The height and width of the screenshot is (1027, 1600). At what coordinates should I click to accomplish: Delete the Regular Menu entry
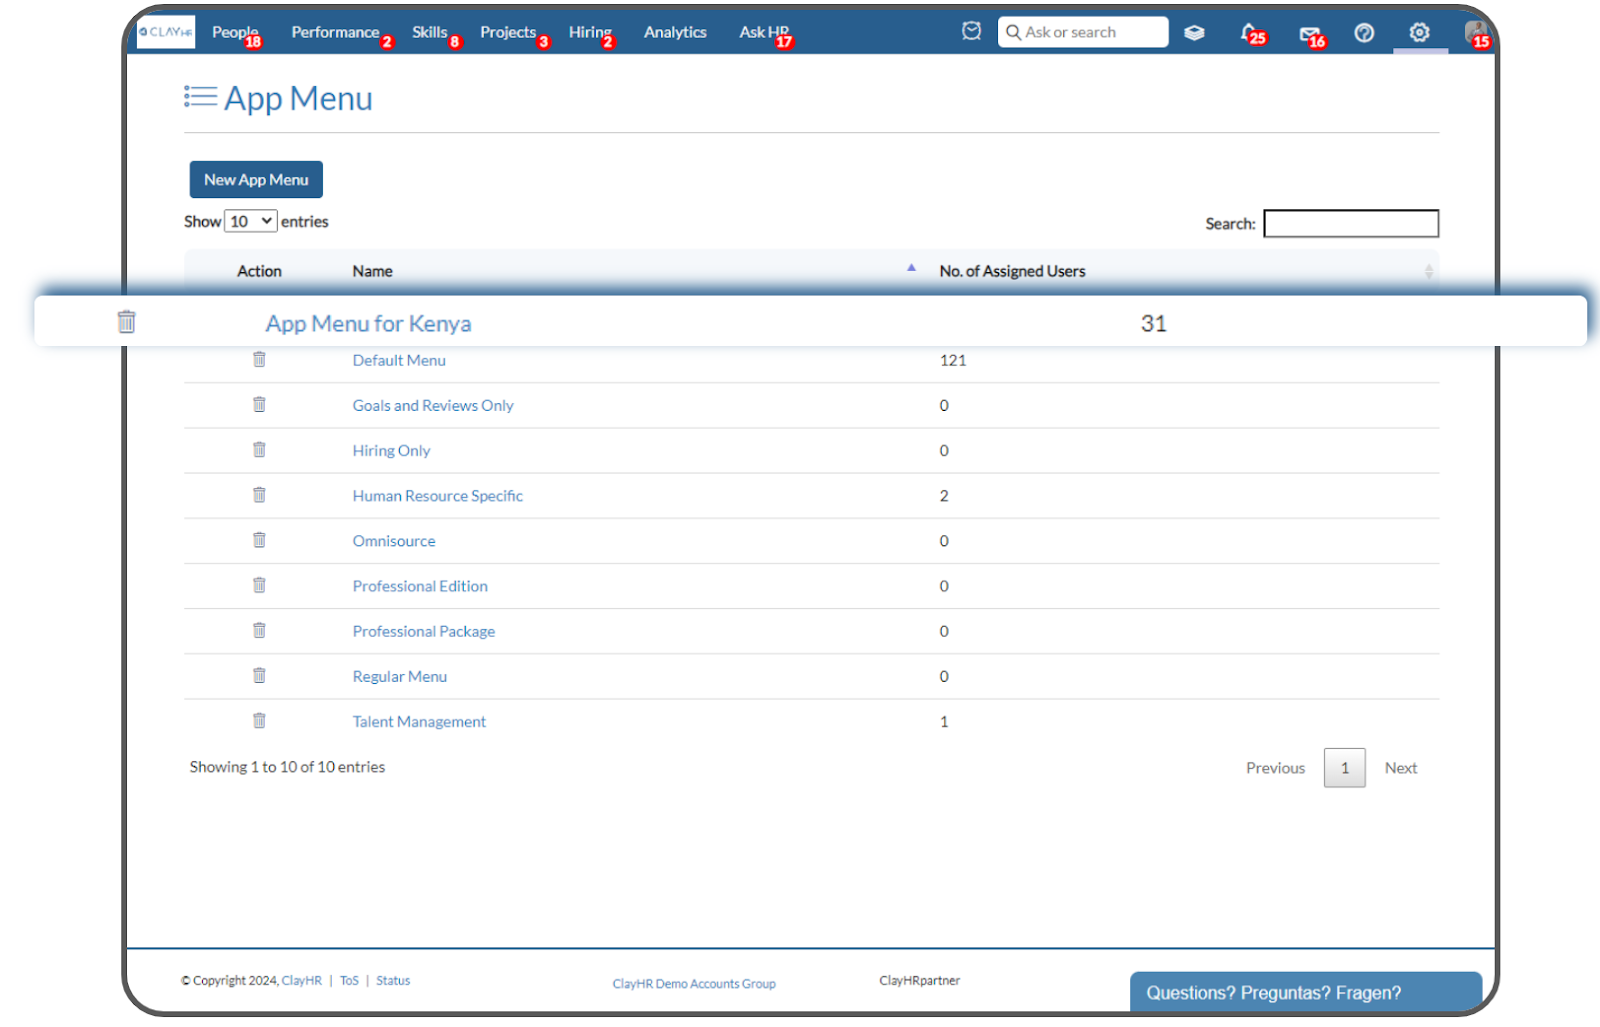(x=259, y=674)
